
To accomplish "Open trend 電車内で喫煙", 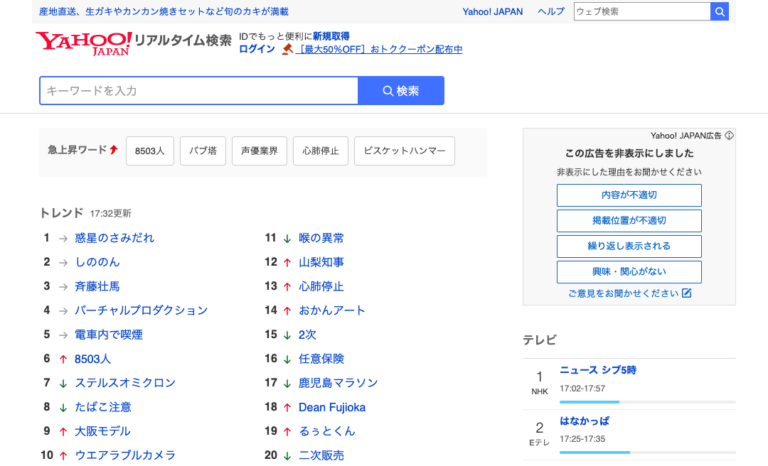I will pos(109,335).
